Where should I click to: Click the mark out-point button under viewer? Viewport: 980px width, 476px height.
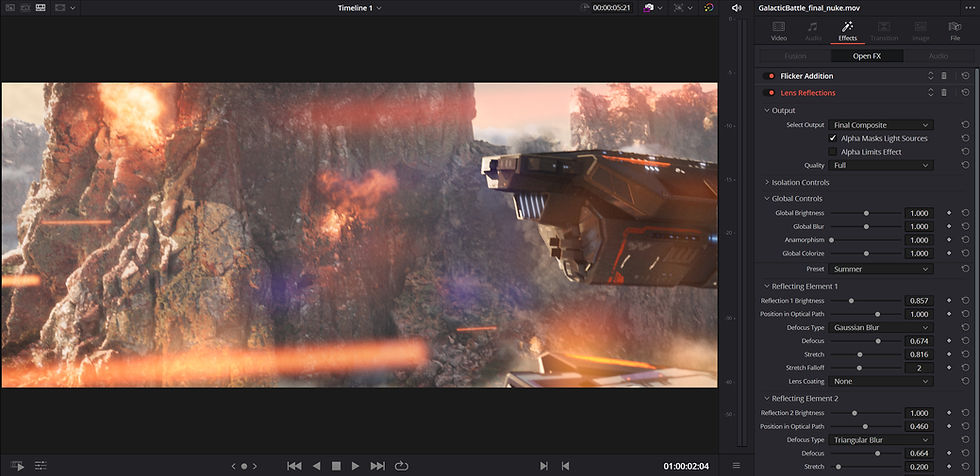tap(566, 466)
